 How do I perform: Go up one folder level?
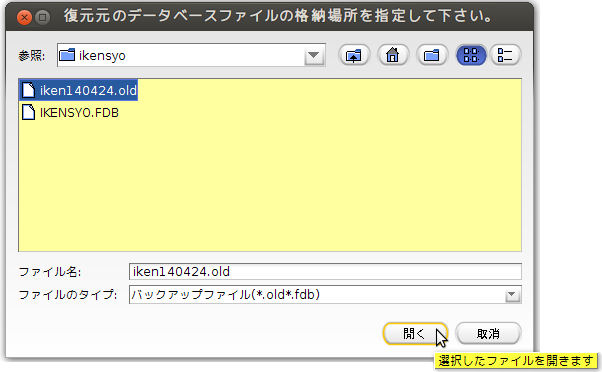click(354, 55)
